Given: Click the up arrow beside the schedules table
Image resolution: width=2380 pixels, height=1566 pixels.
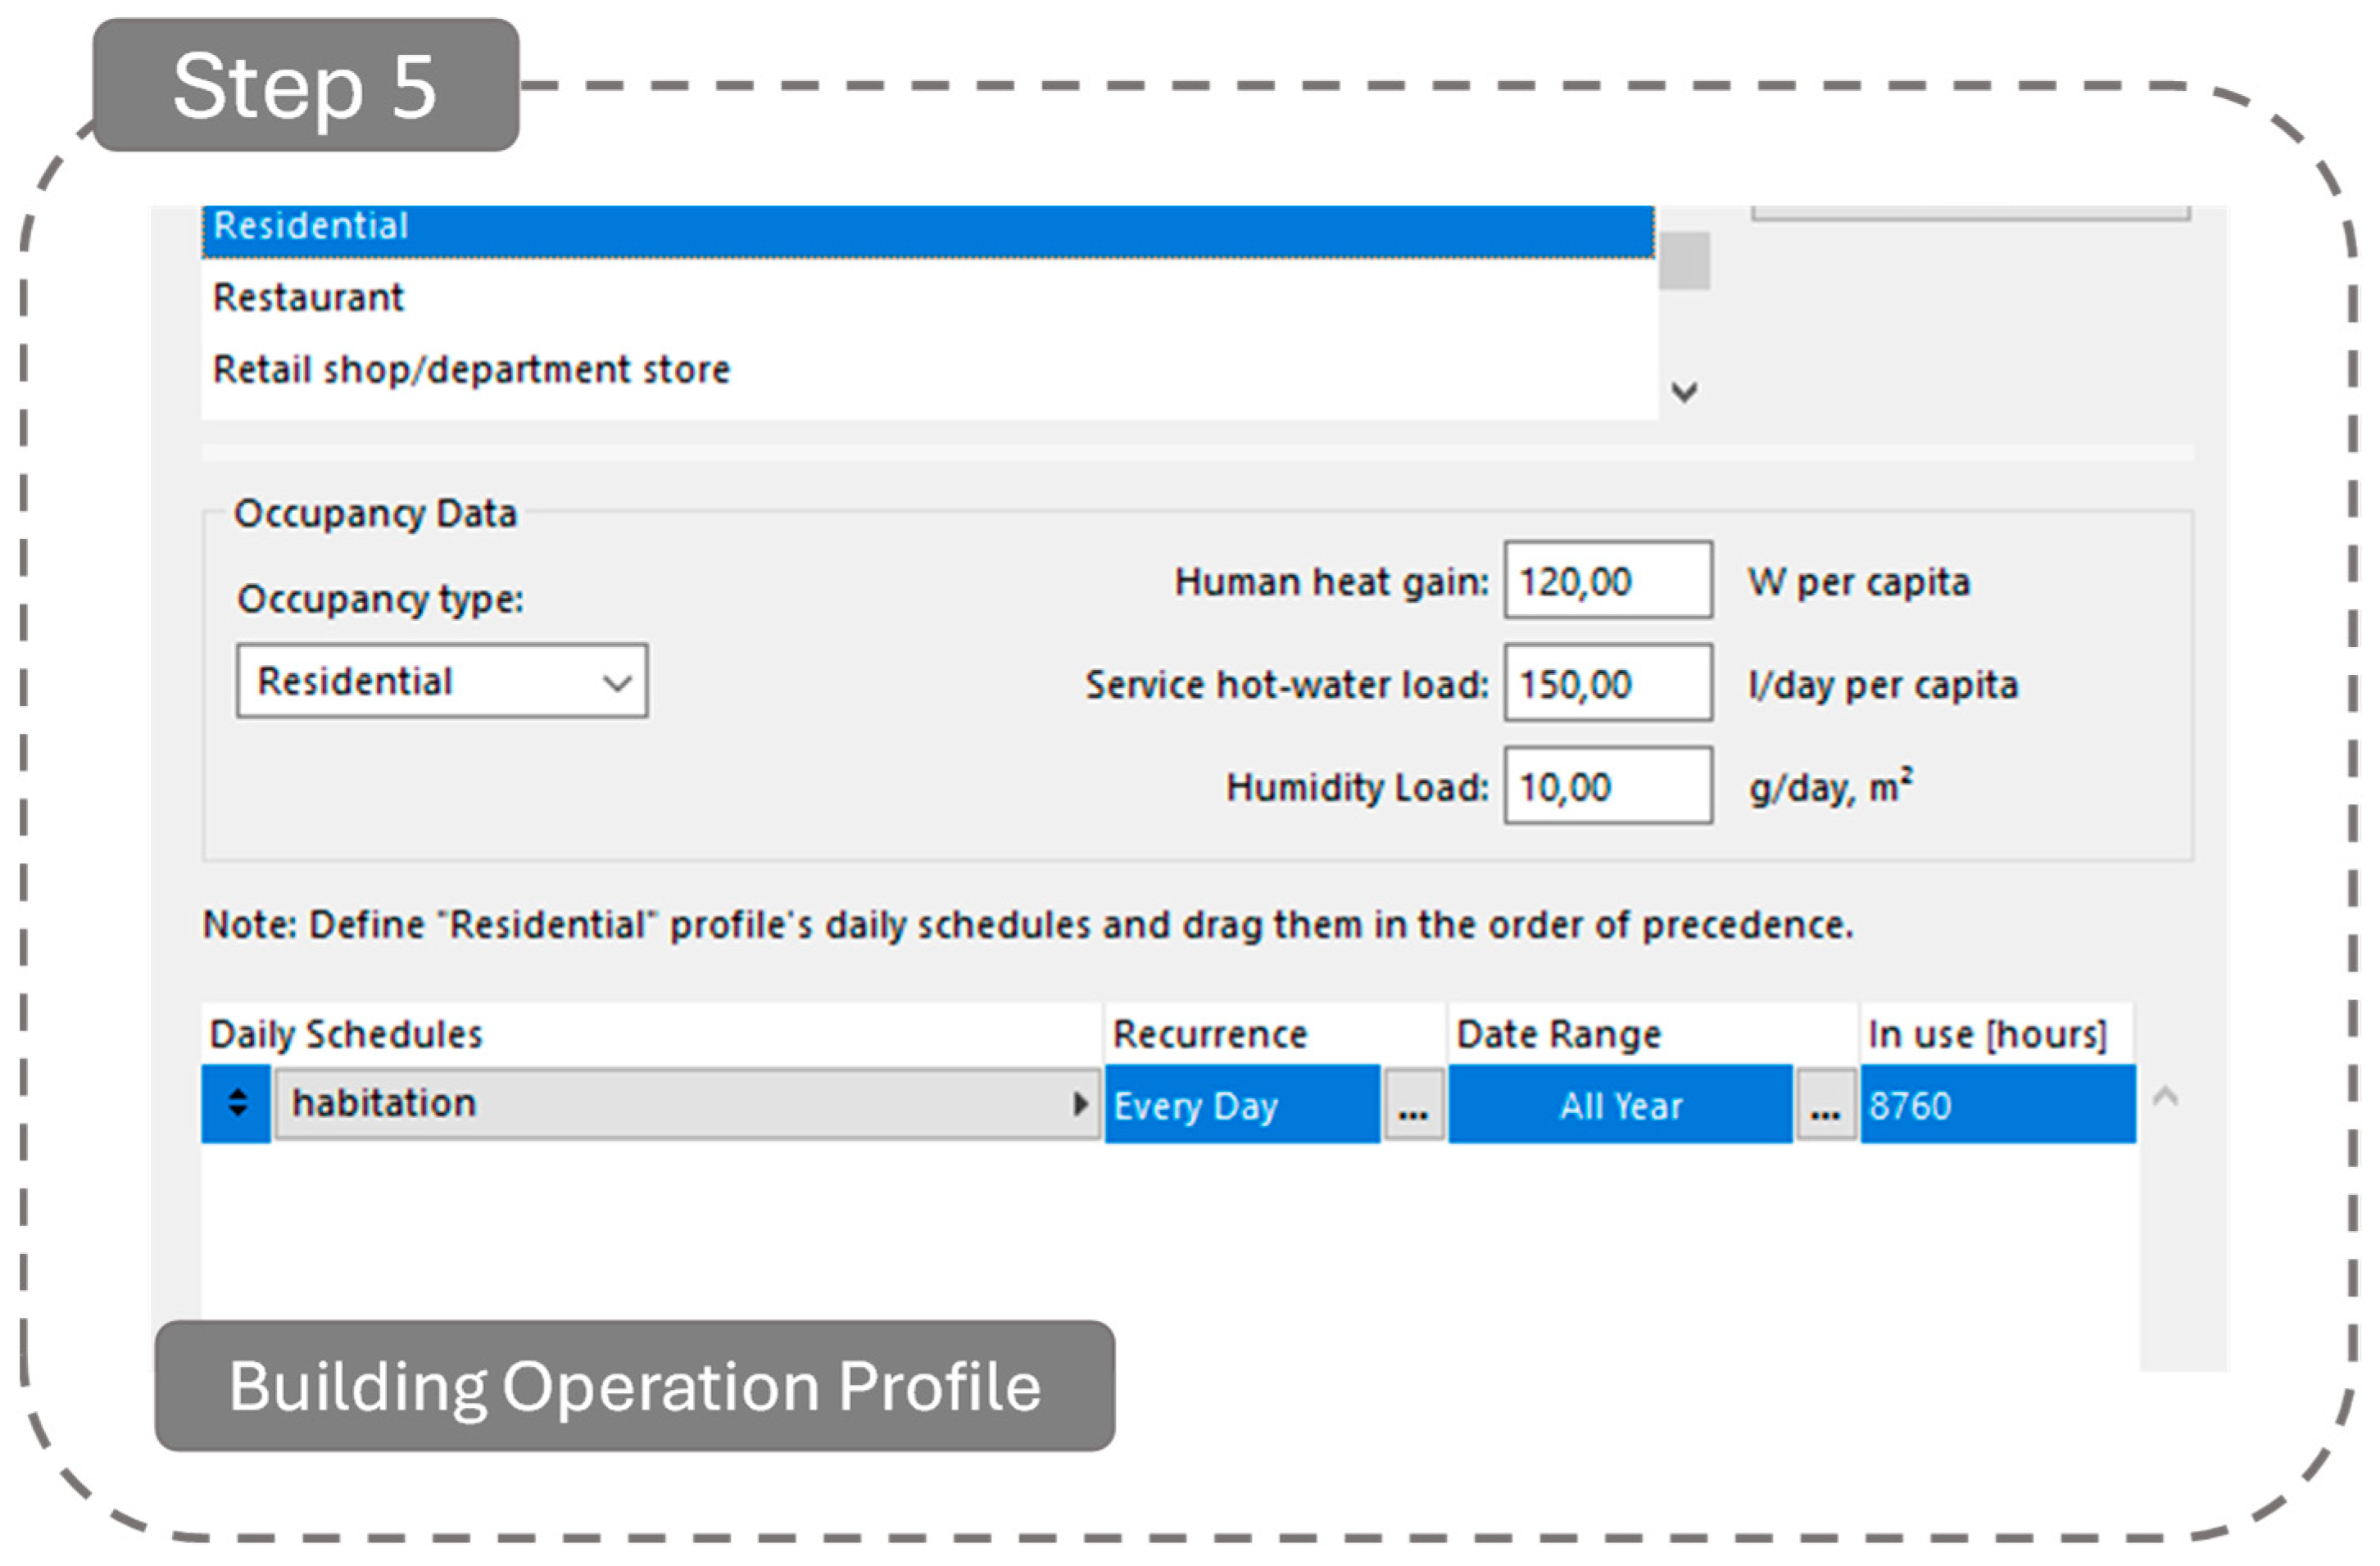Looking at the screenshot, I should point(2166,1097).
